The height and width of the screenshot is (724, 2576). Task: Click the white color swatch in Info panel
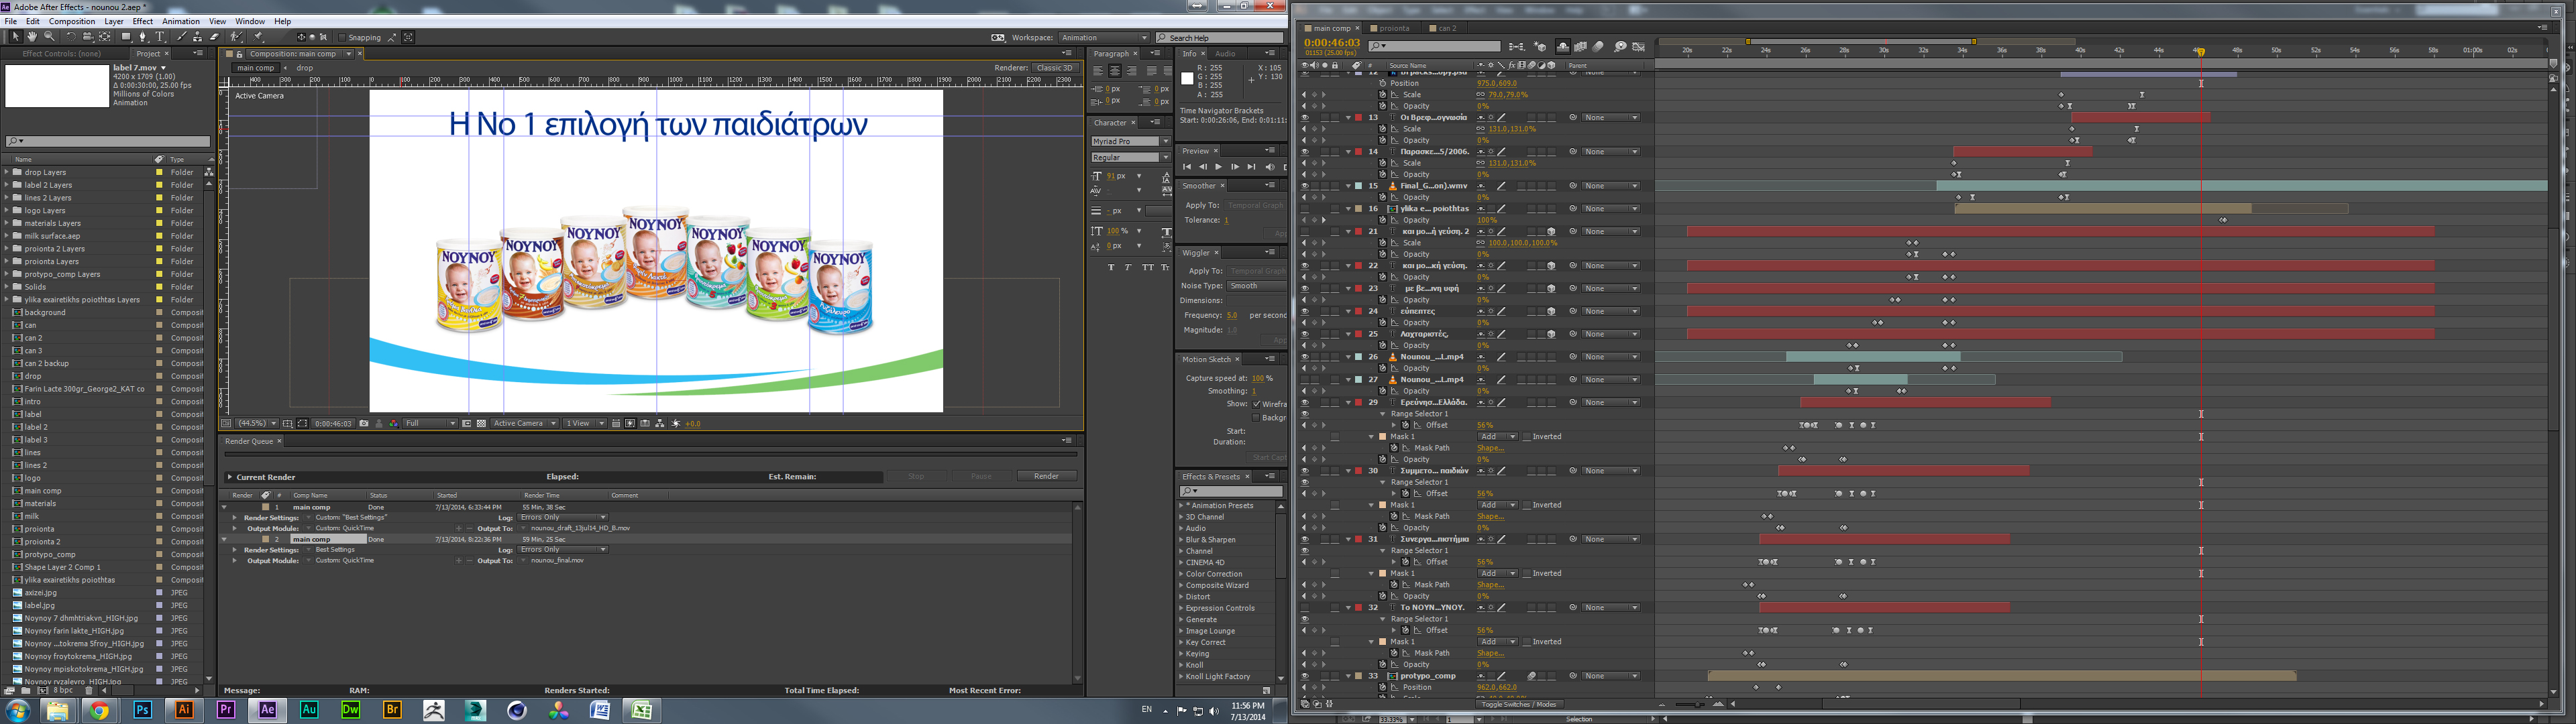pos(1187,78)
